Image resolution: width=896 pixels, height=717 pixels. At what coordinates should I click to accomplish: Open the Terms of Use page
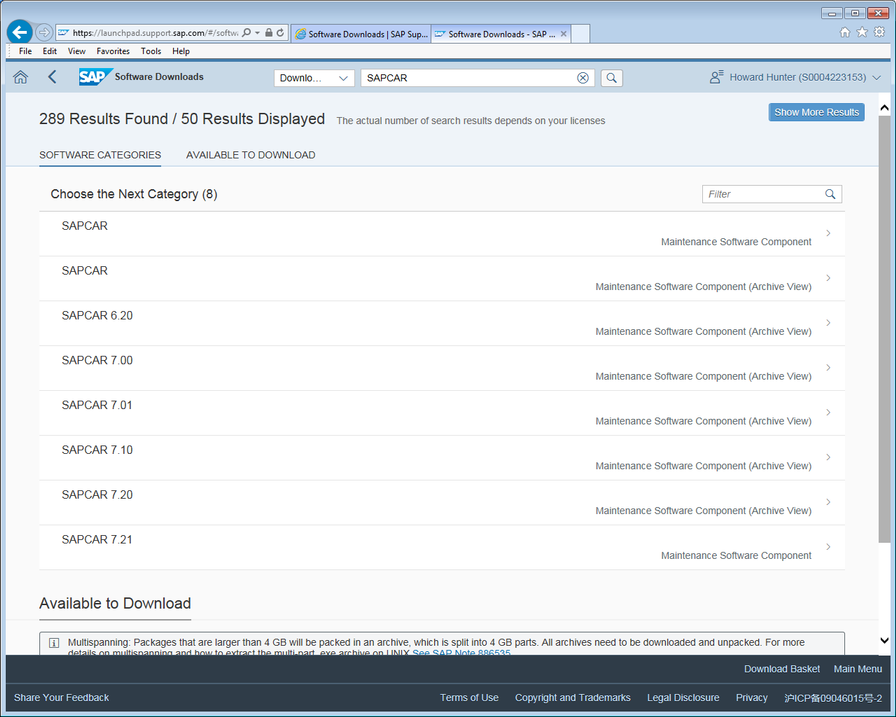pos(469,698)
